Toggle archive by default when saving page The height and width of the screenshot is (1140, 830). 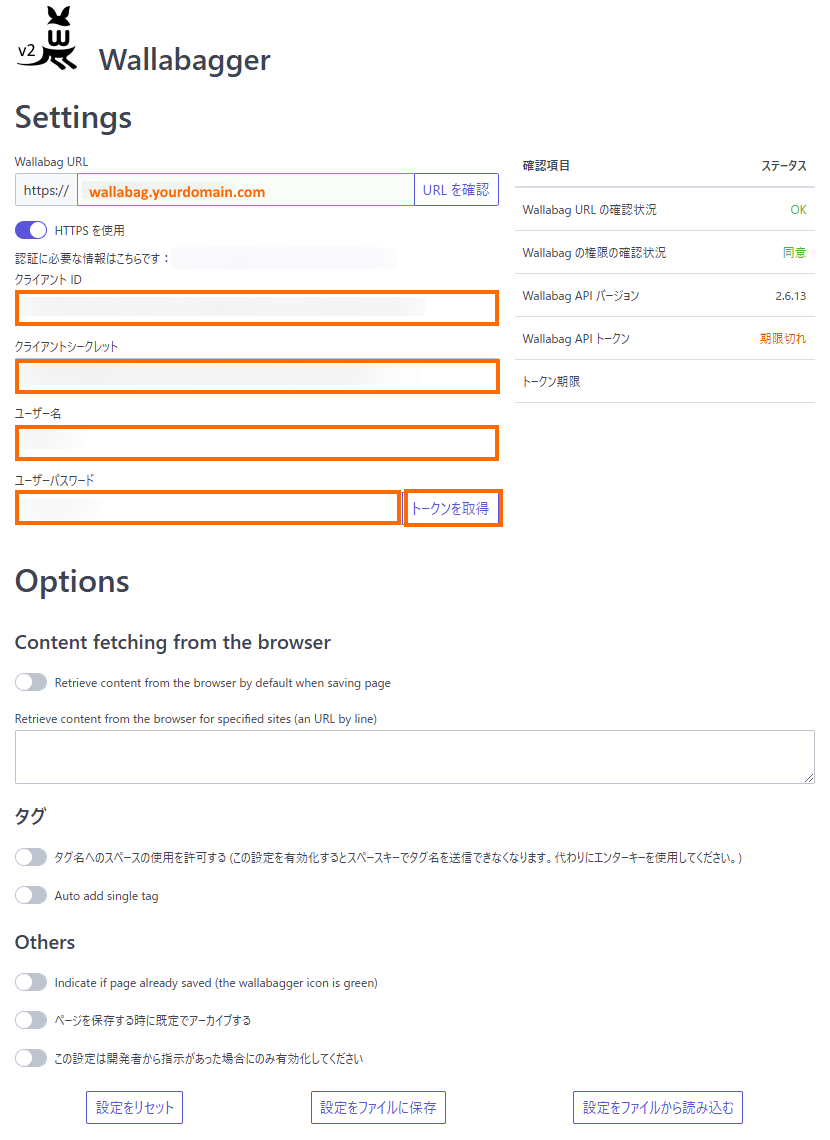(31, 1020)
